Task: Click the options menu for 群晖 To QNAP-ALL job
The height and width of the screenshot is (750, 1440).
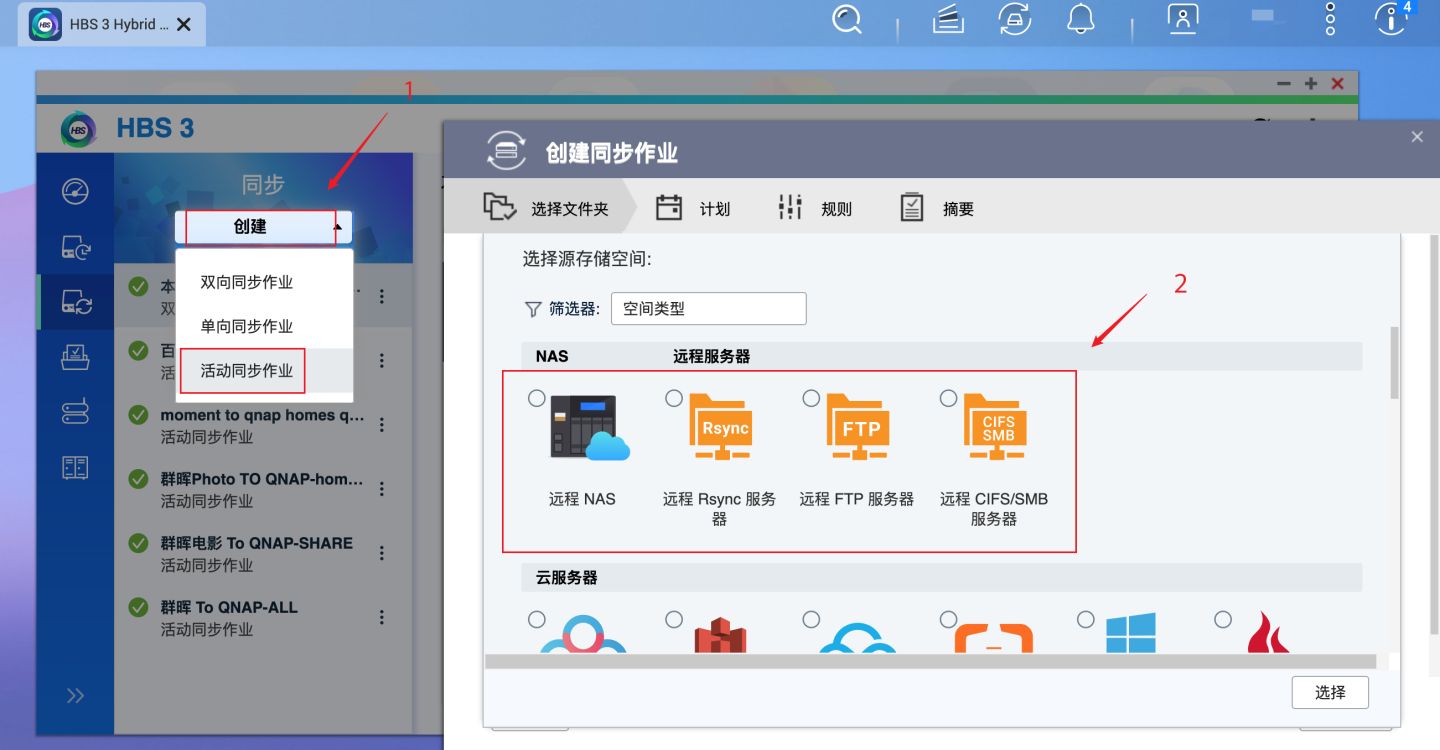Action: (381, 617)
